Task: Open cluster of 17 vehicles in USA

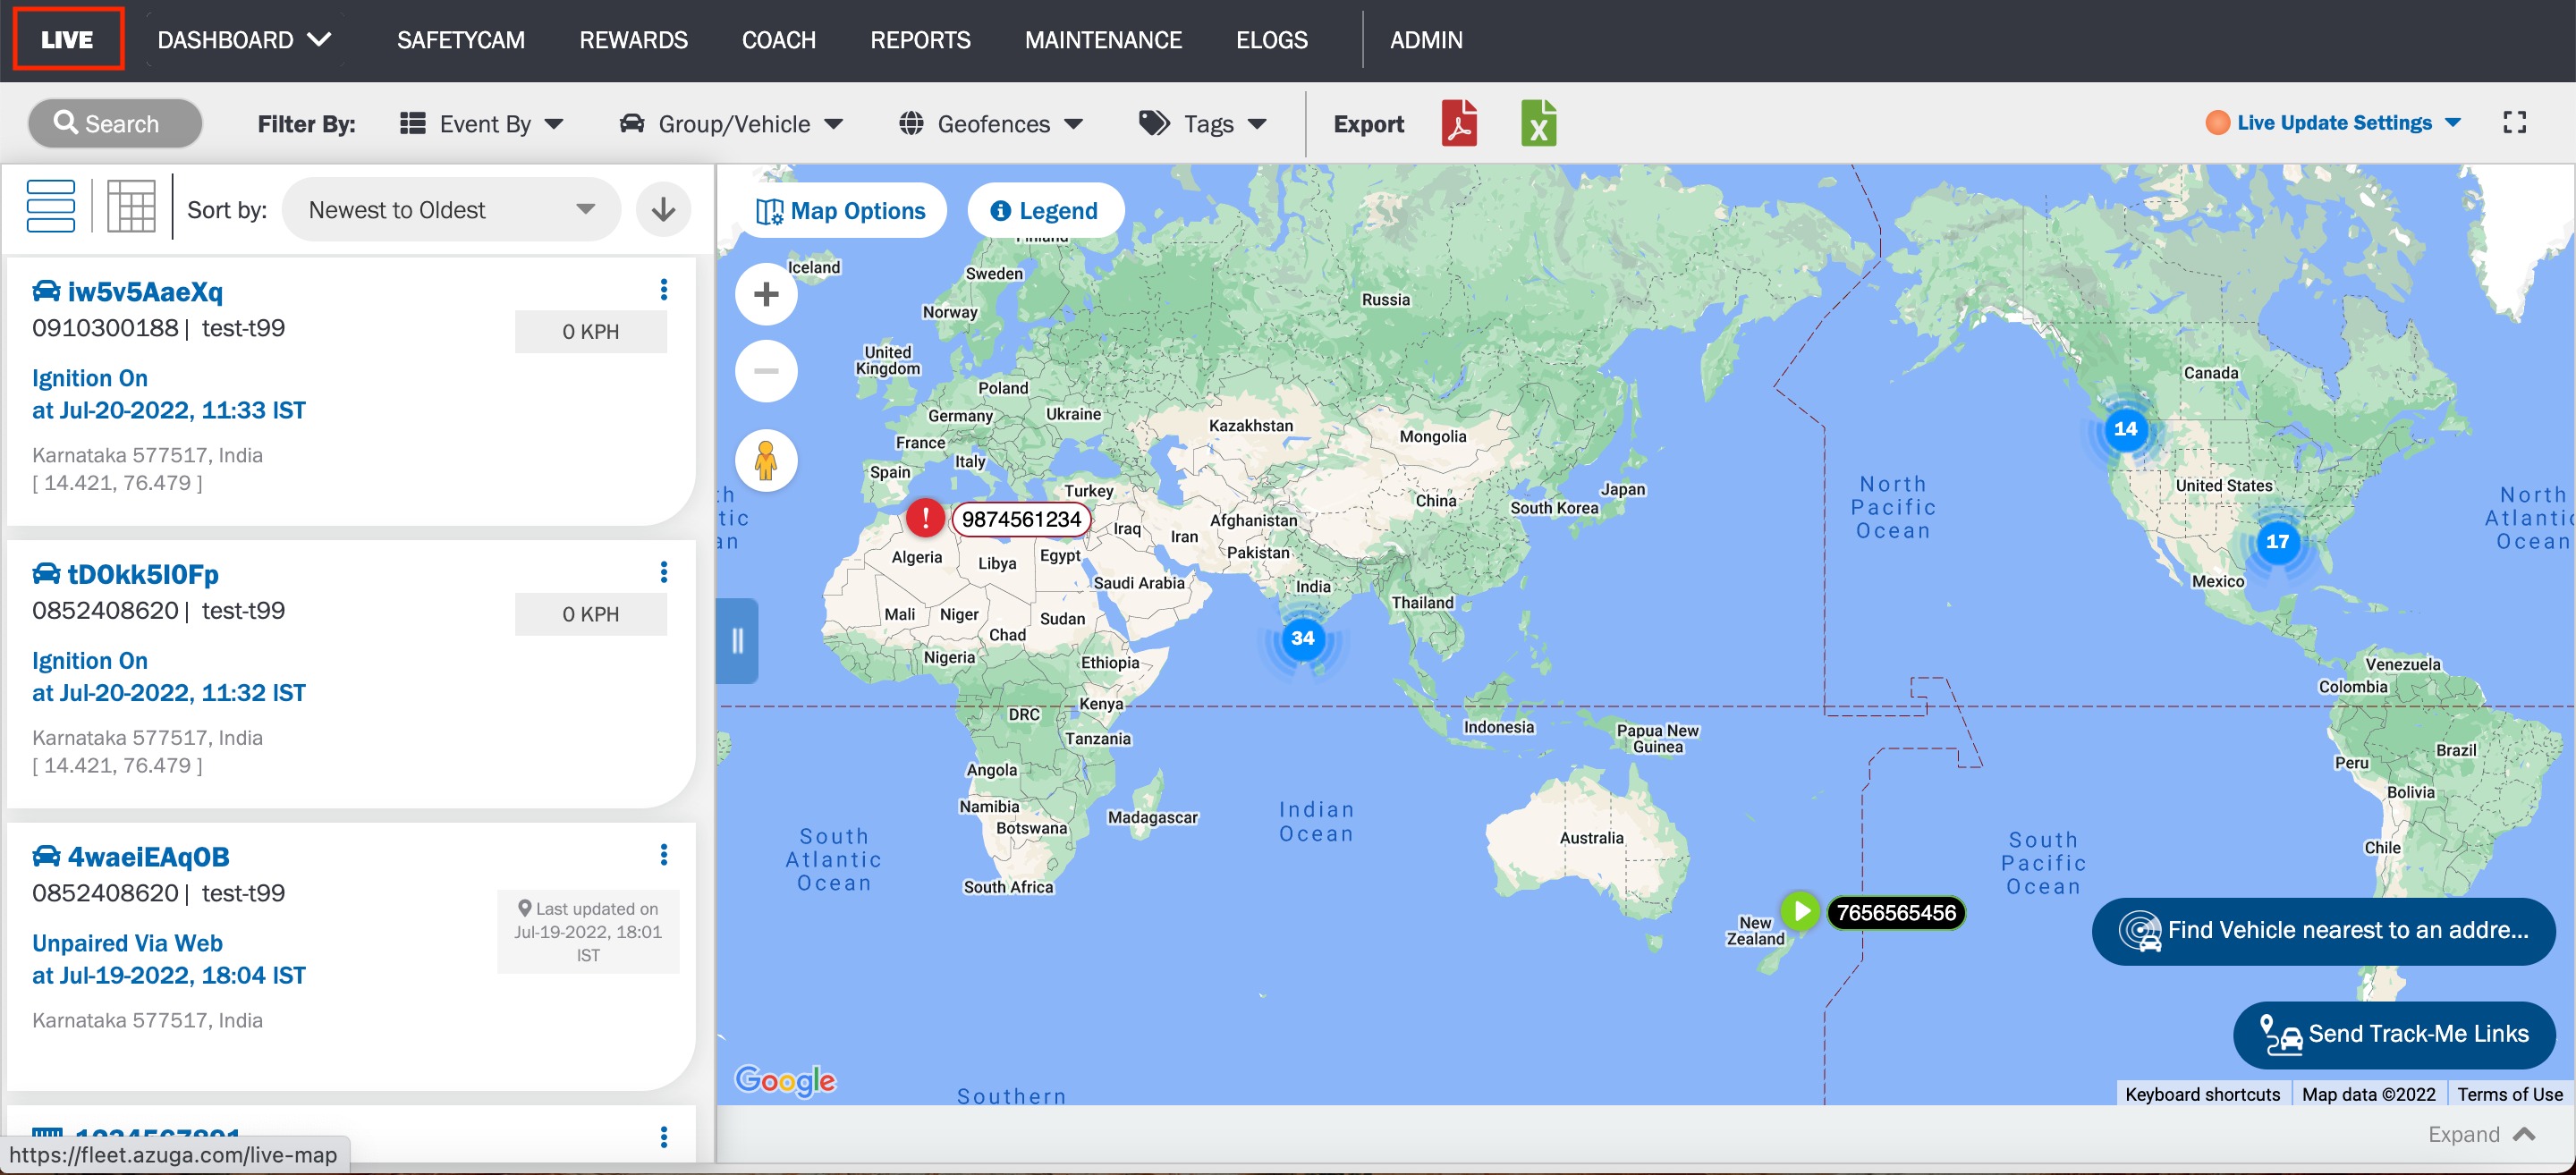Action: (2277, 541)
